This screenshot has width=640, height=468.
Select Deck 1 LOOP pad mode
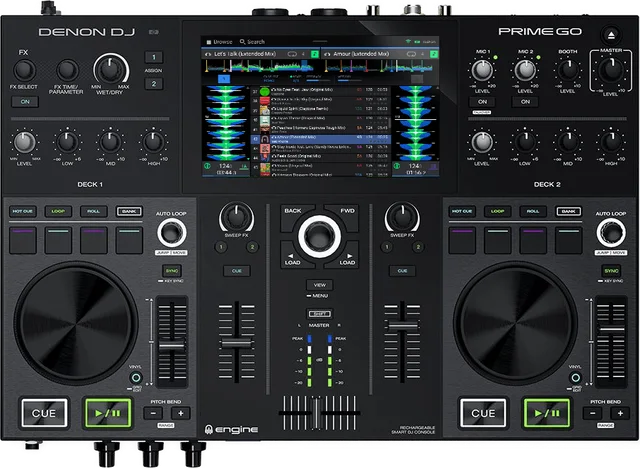[x=58, y=211]
